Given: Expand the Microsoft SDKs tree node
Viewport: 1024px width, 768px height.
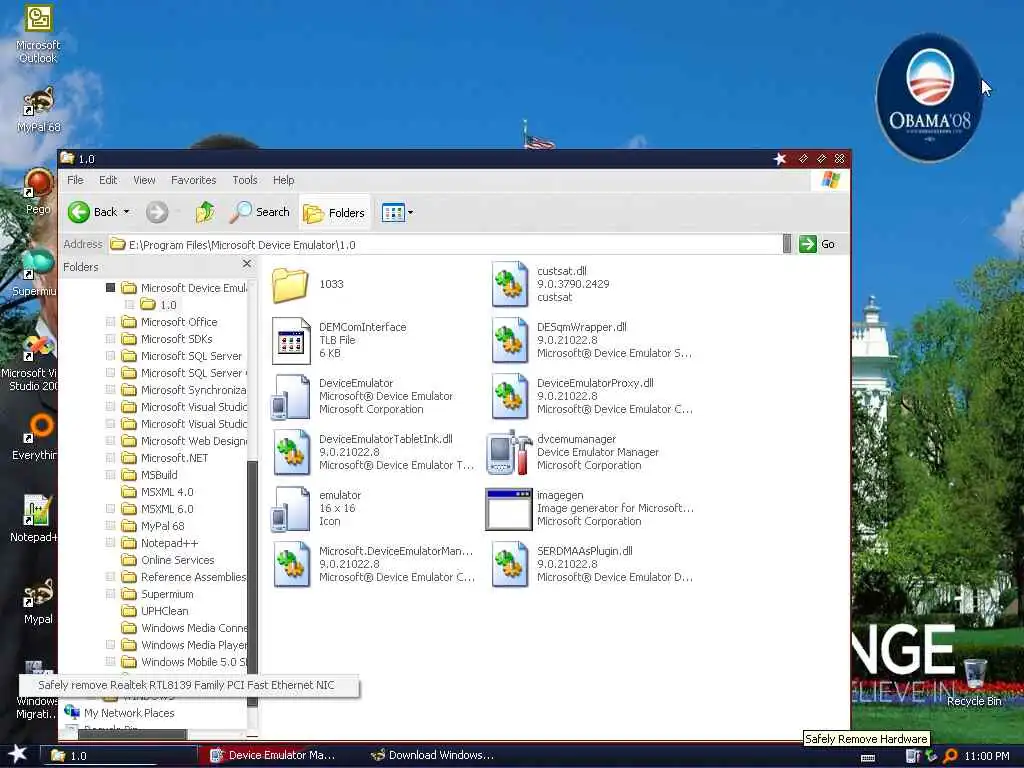Looking at the screenshot, I should (110, 338).
